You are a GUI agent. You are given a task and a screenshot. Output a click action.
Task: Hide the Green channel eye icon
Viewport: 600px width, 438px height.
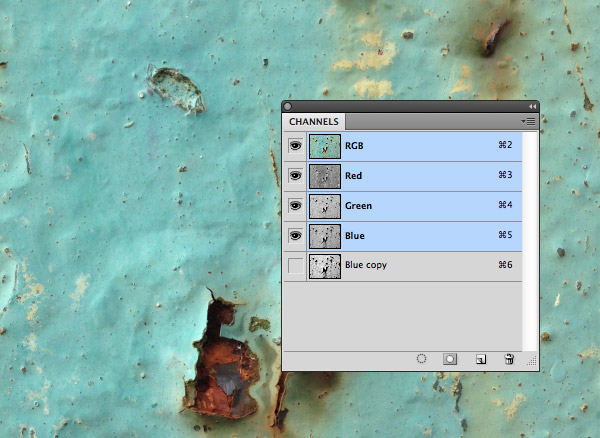(x=295, y=206)
